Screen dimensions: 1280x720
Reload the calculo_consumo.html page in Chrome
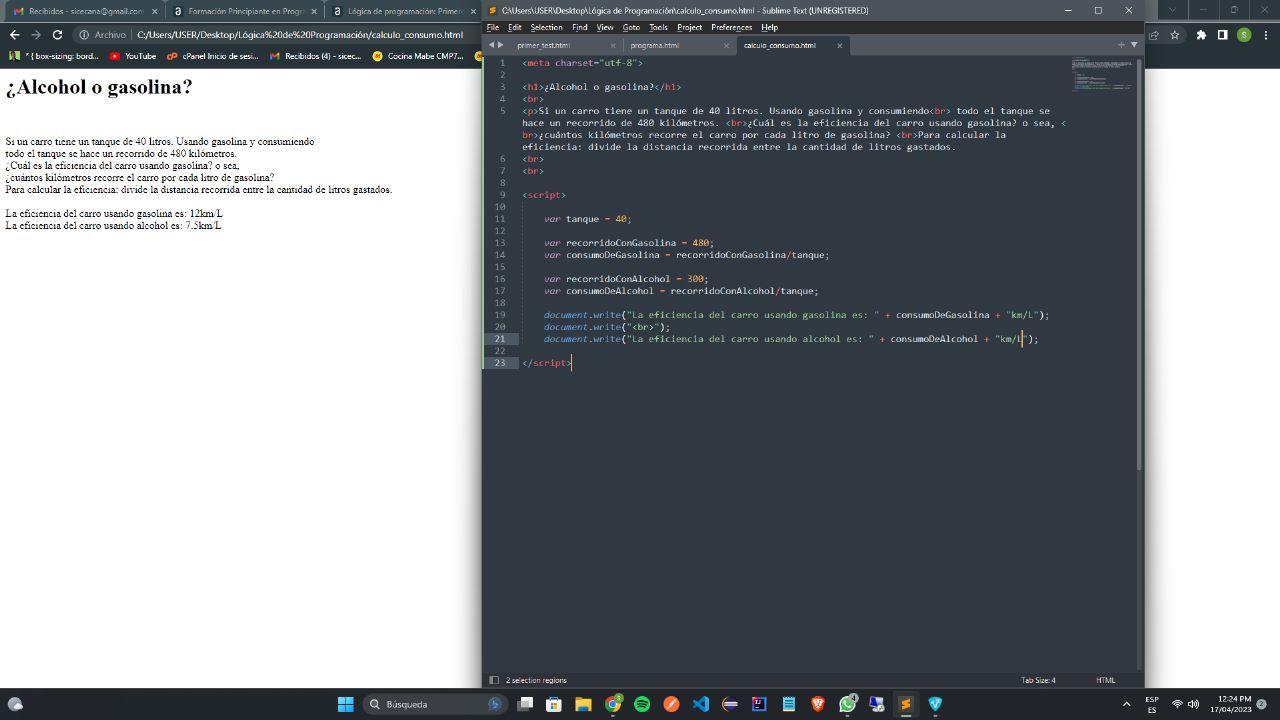[x=57, y=34]
